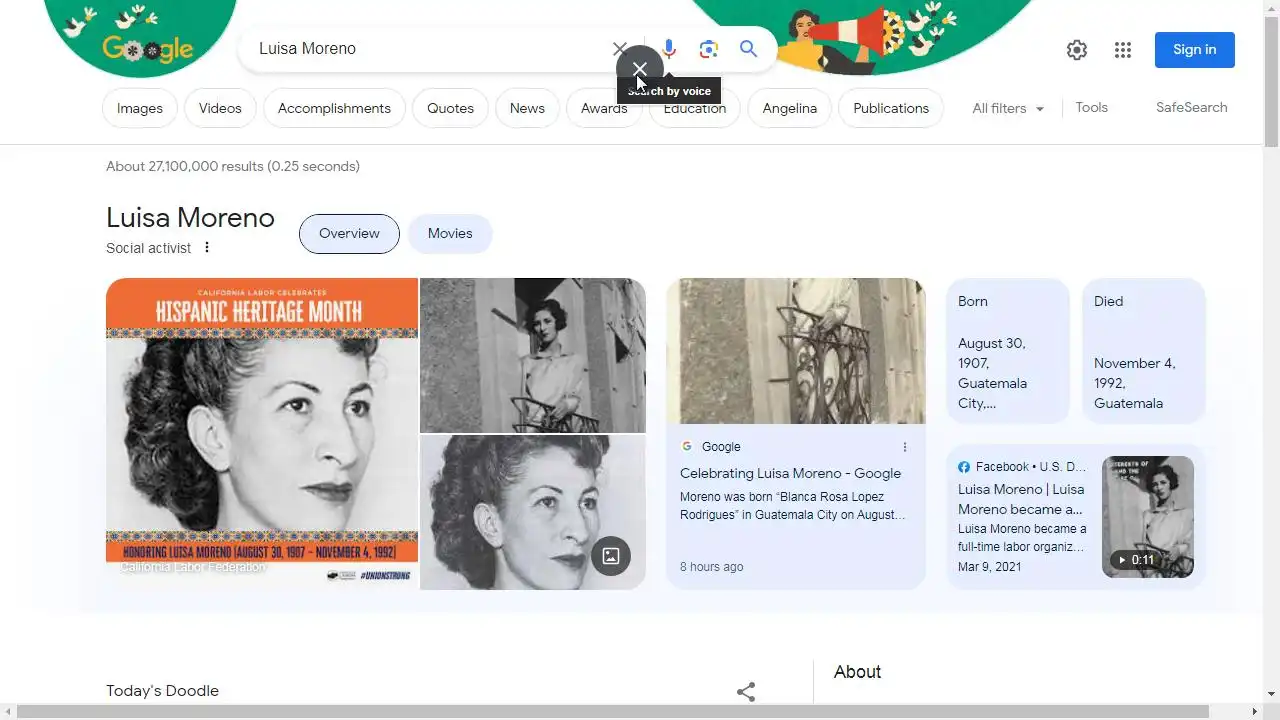Open options menu on Google article card

(x=905, y=447)
